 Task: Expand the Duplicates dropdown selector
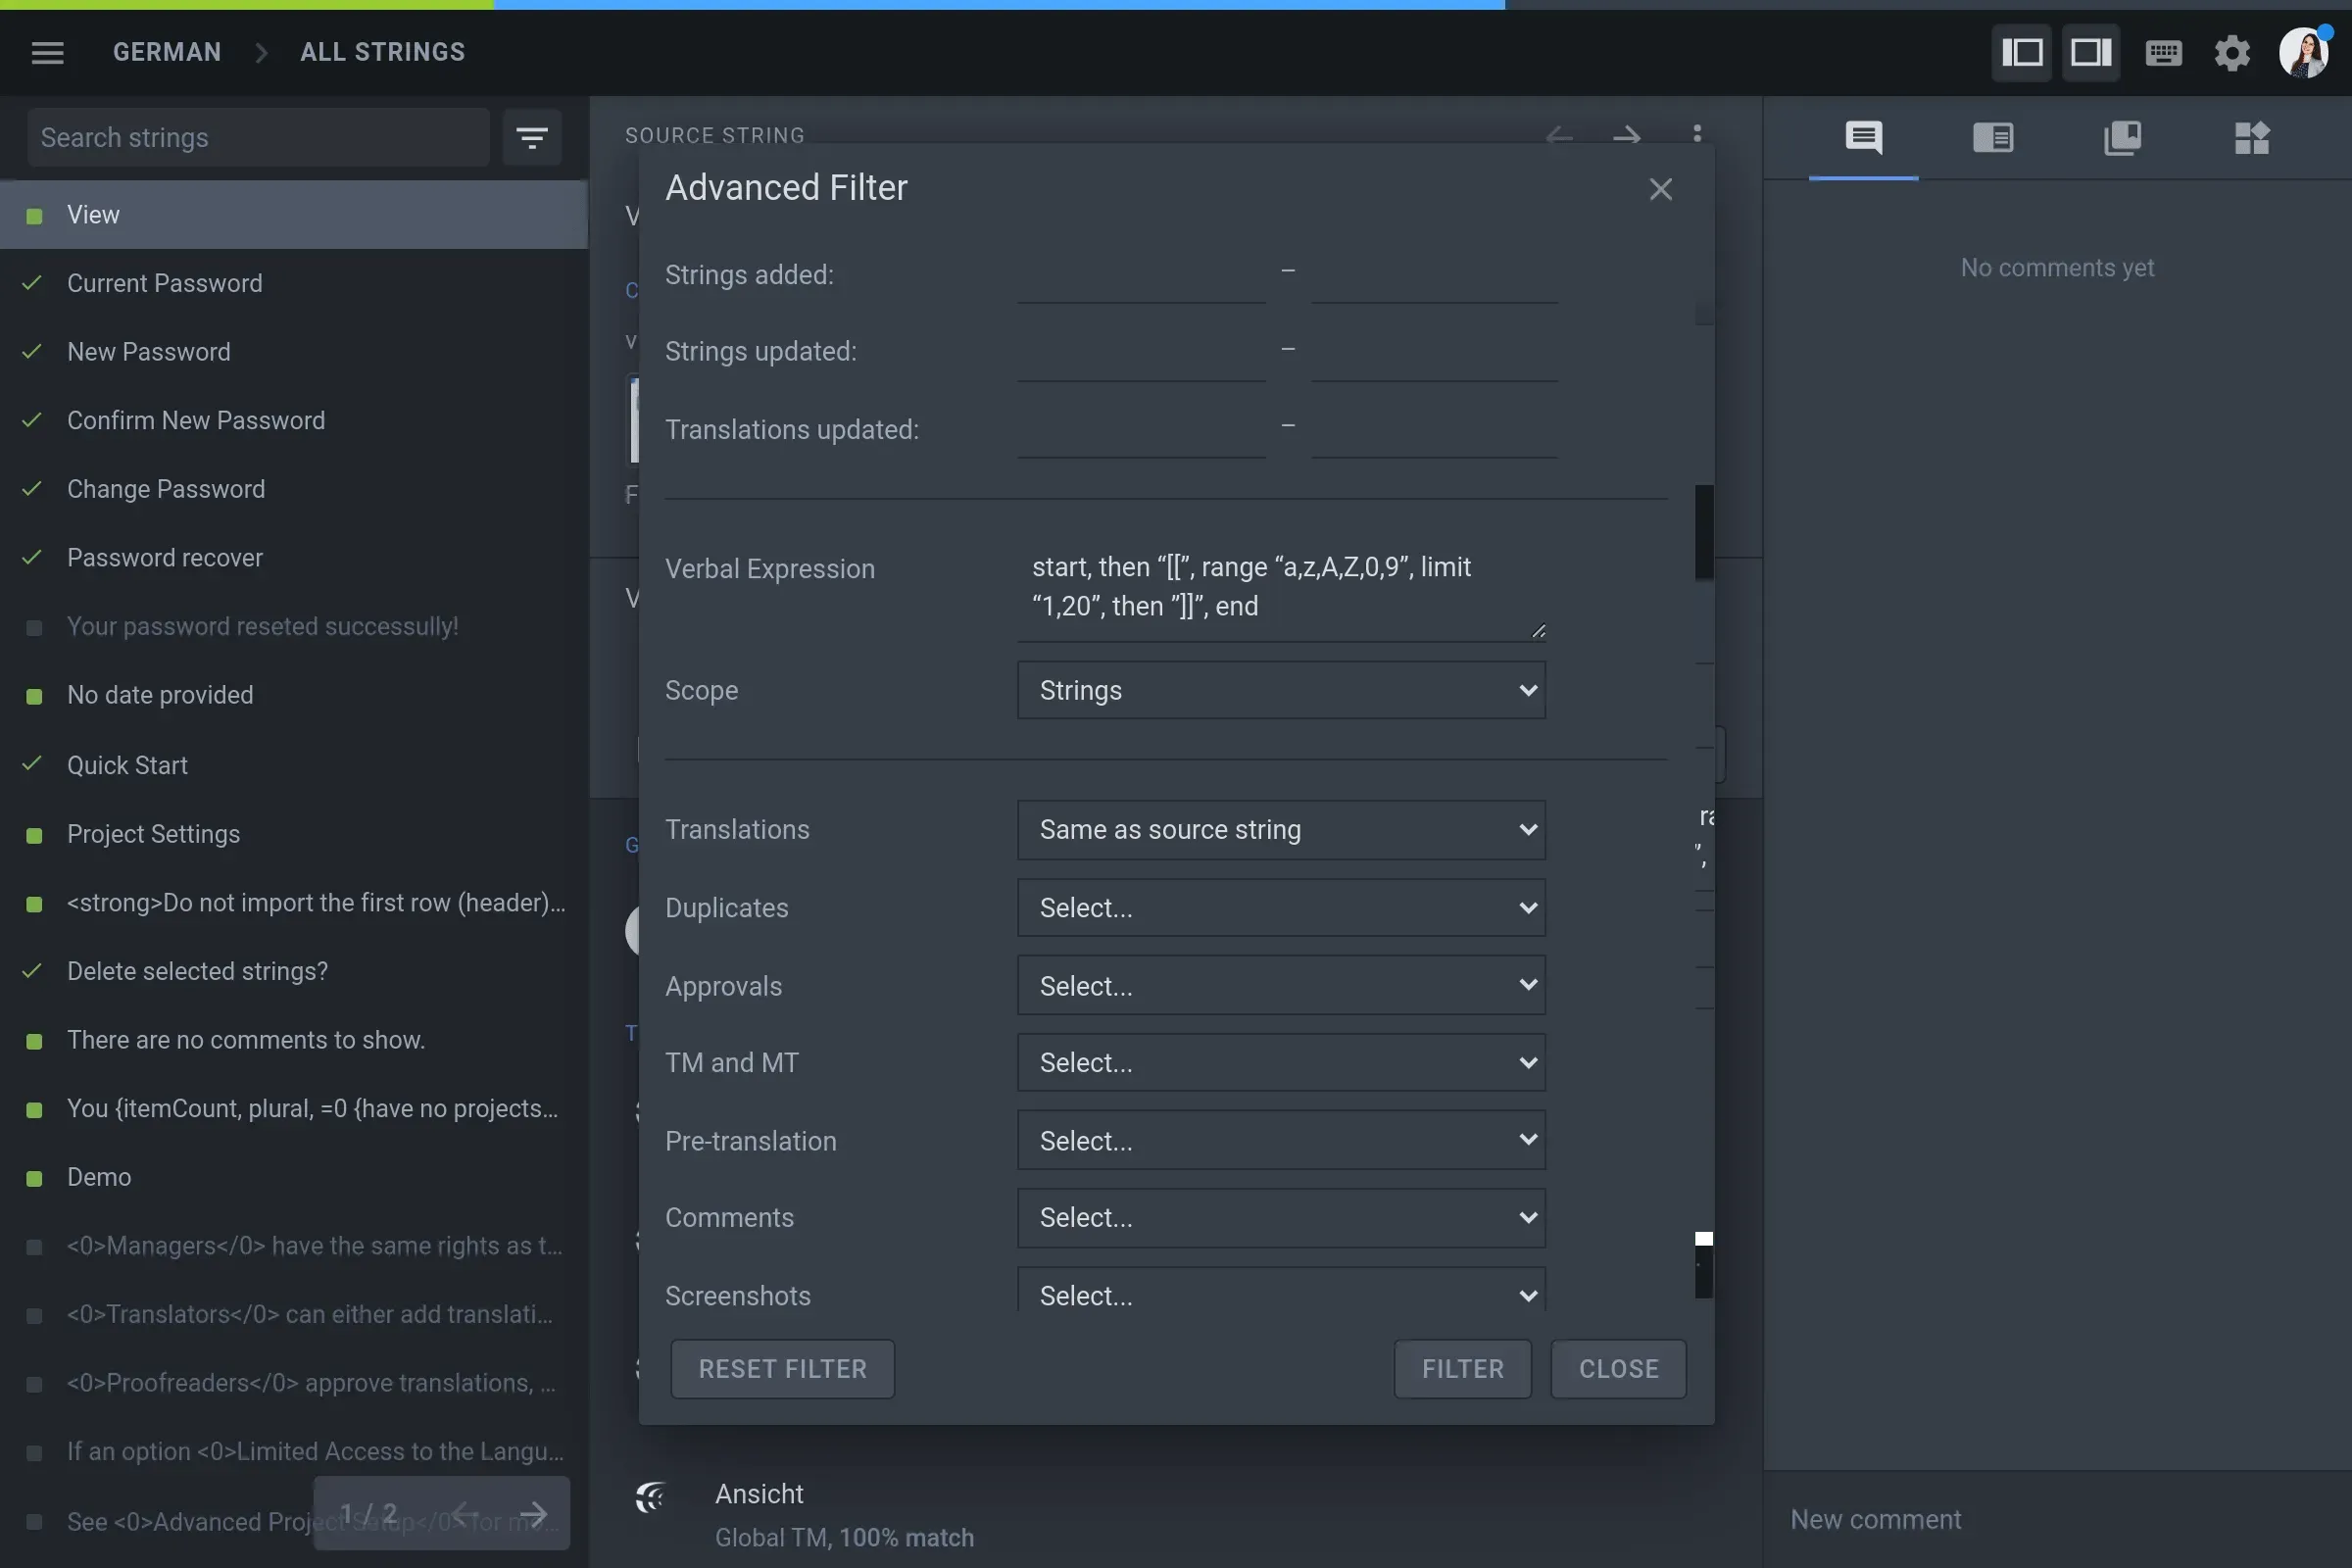[1281, 906]
